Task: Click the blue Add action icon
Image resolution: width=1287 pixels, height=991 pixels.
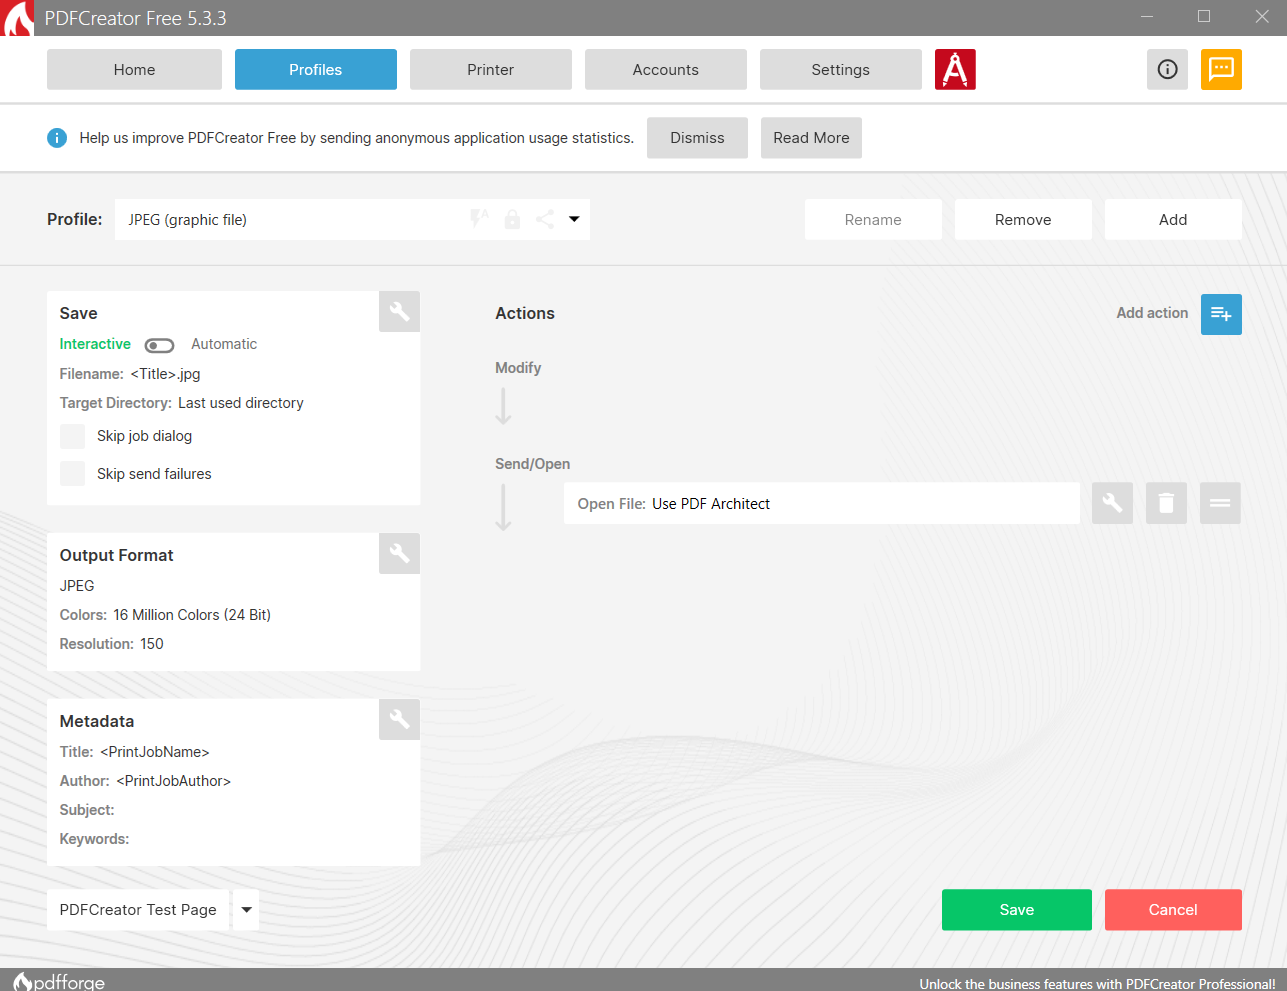Action: [1220, 314]
